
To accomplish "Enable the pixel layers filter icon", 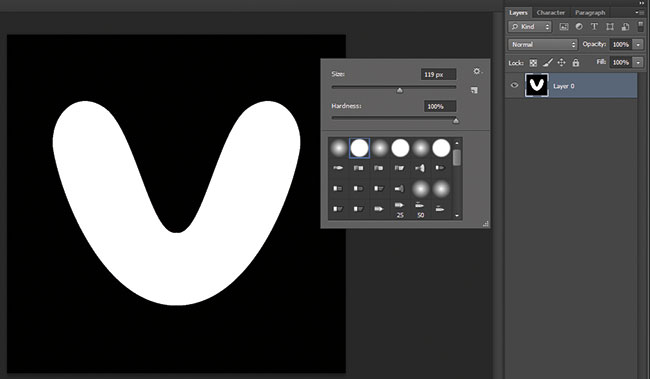I will (564, 27).
